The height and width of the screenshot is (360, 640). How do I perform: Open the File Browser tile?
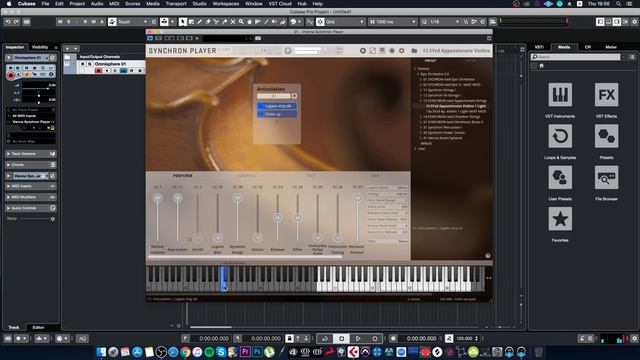pos(606,178)
